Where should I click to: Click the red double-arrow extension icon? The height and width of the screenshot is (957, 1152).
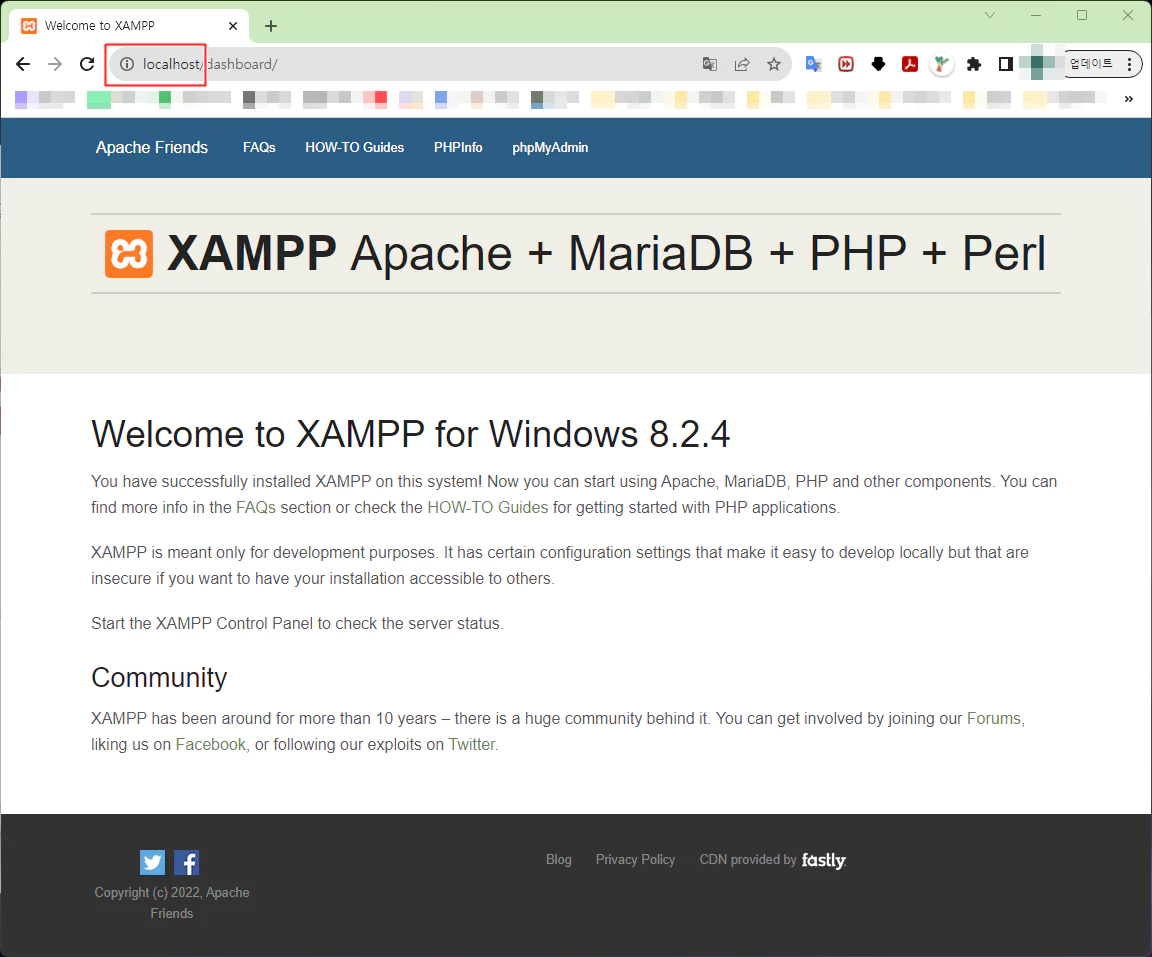[x=846, y=64]
